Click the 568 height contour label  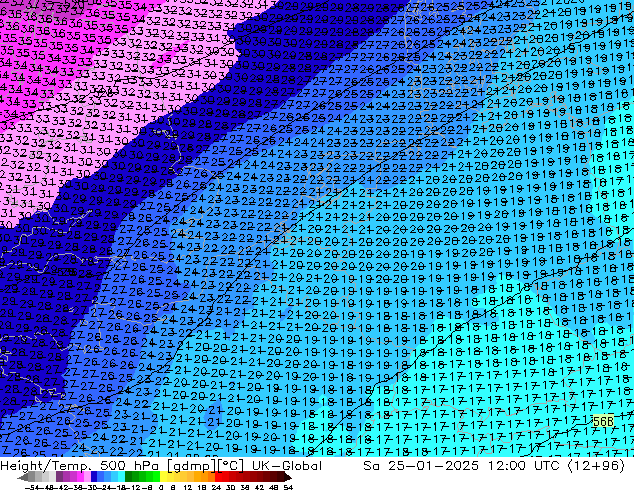coord(603,421)
